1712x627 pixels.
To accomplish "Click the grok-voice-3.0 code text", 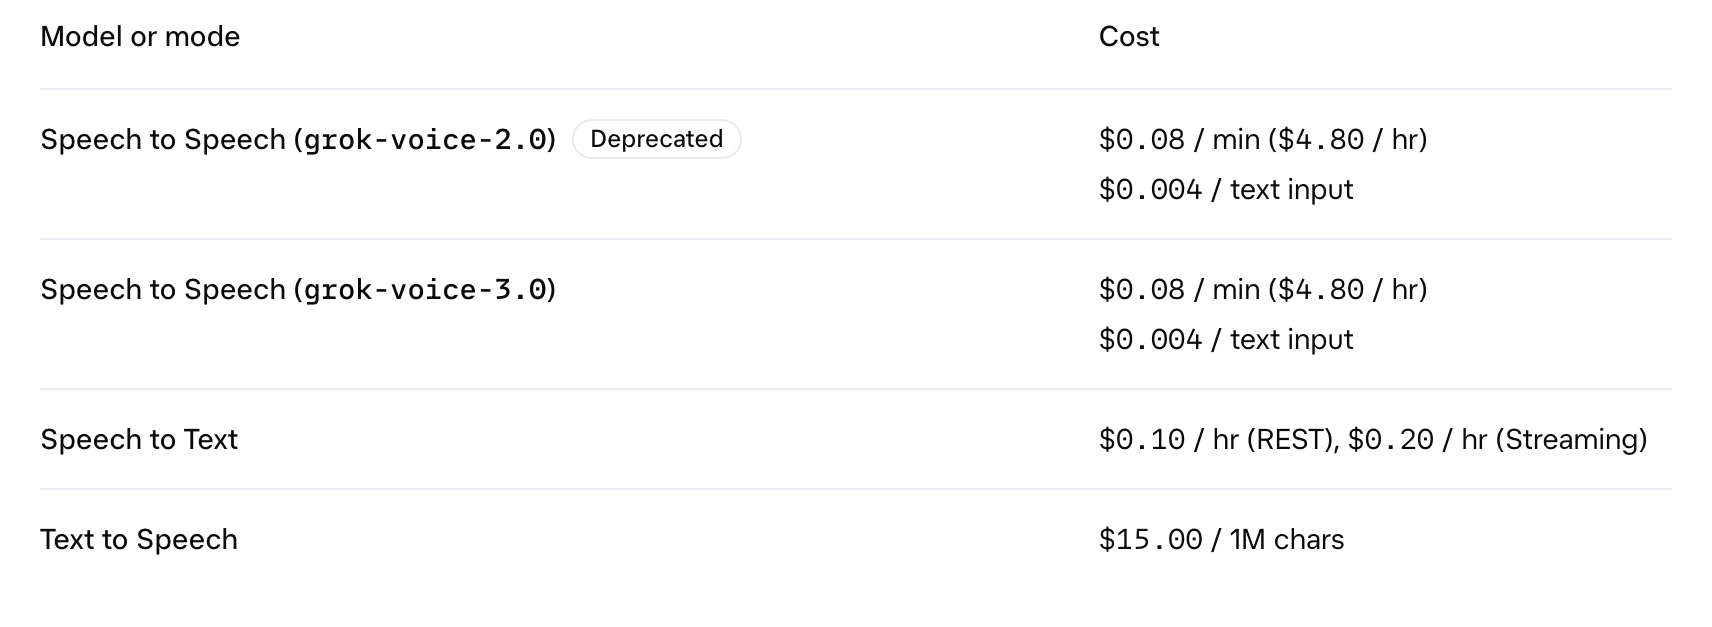I will click(426, 289).
